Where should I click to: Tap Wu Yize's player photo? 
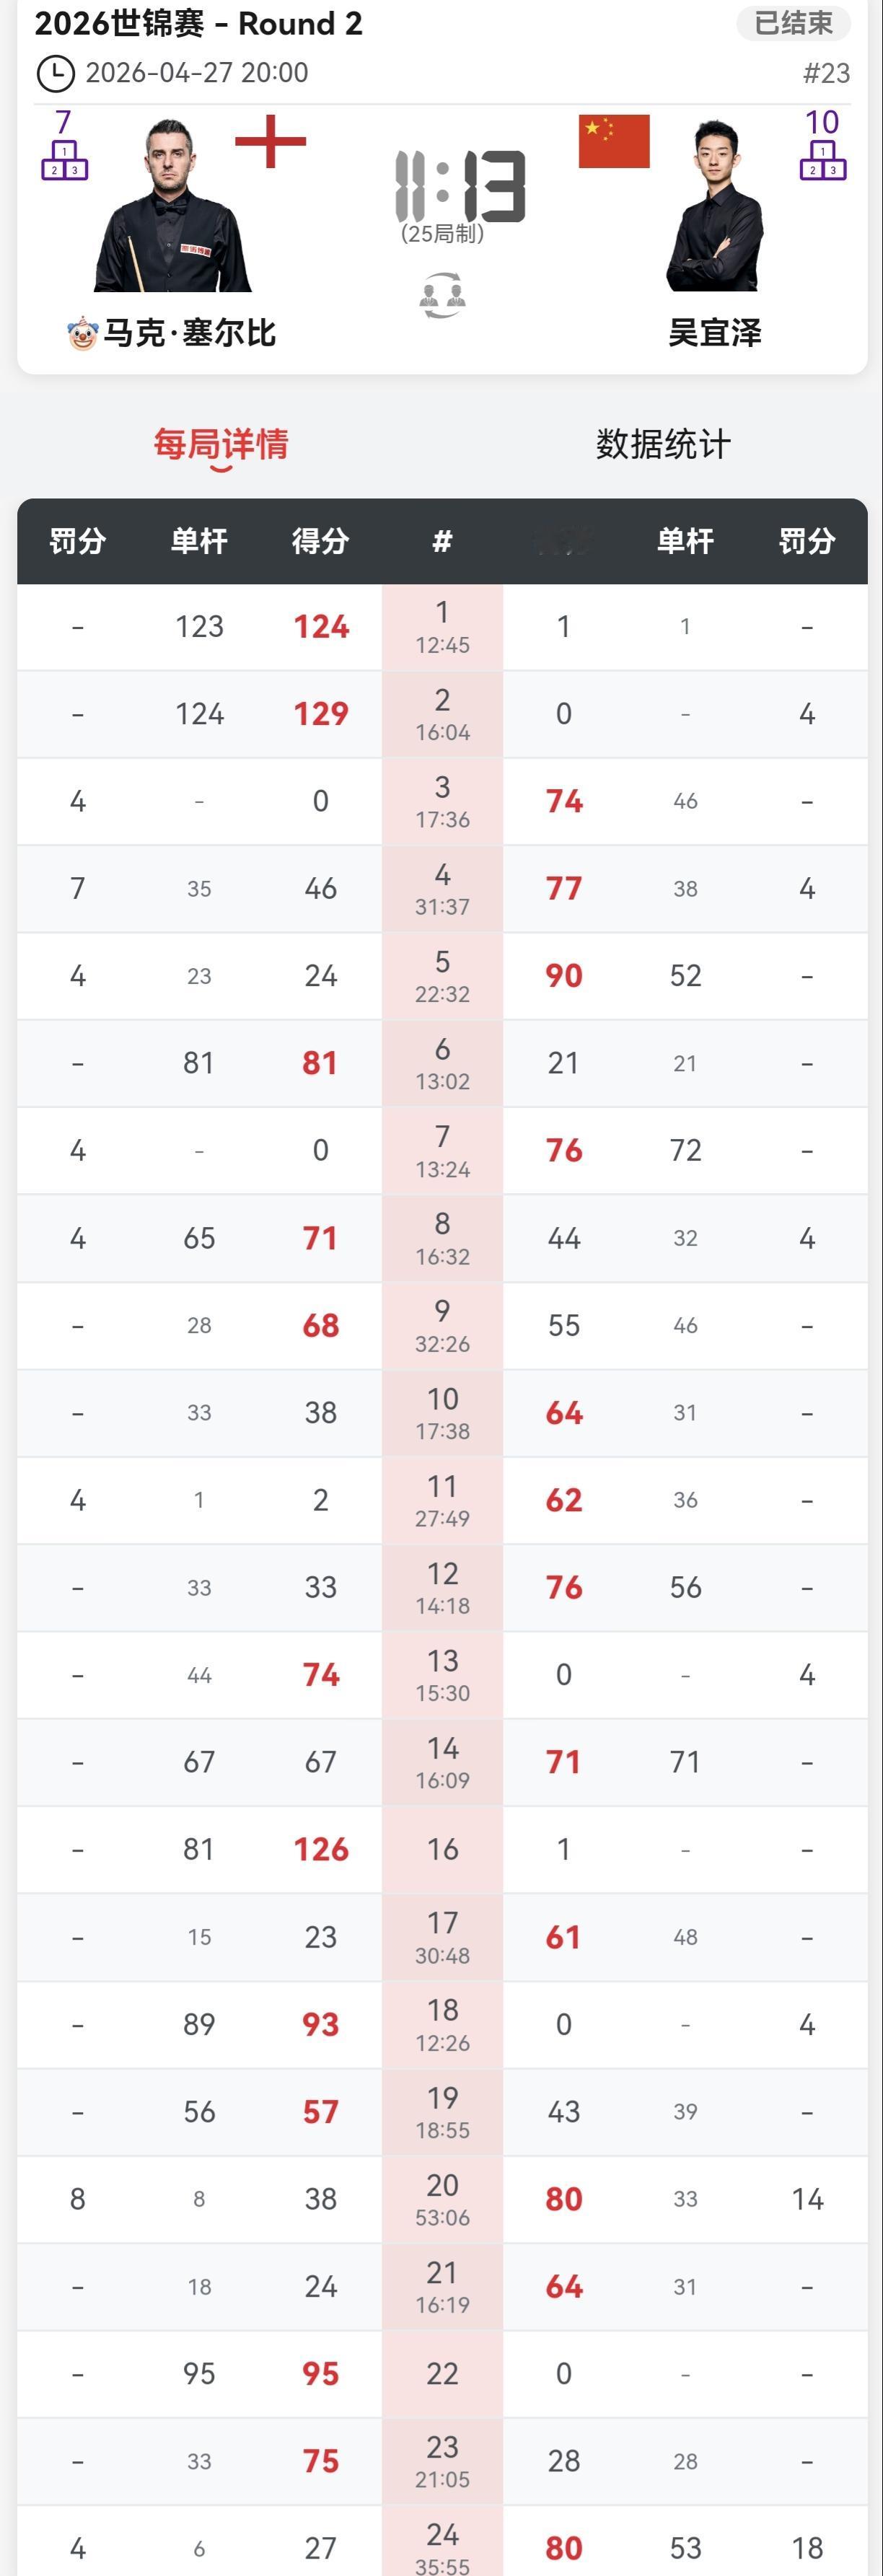point(715,207)
